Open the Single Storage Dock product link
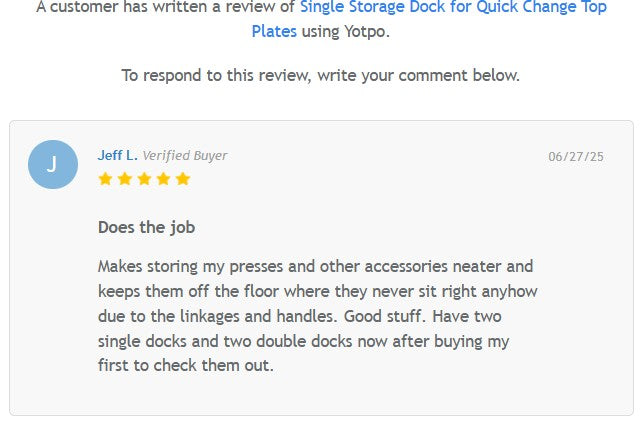 click(x=452, y=7)
